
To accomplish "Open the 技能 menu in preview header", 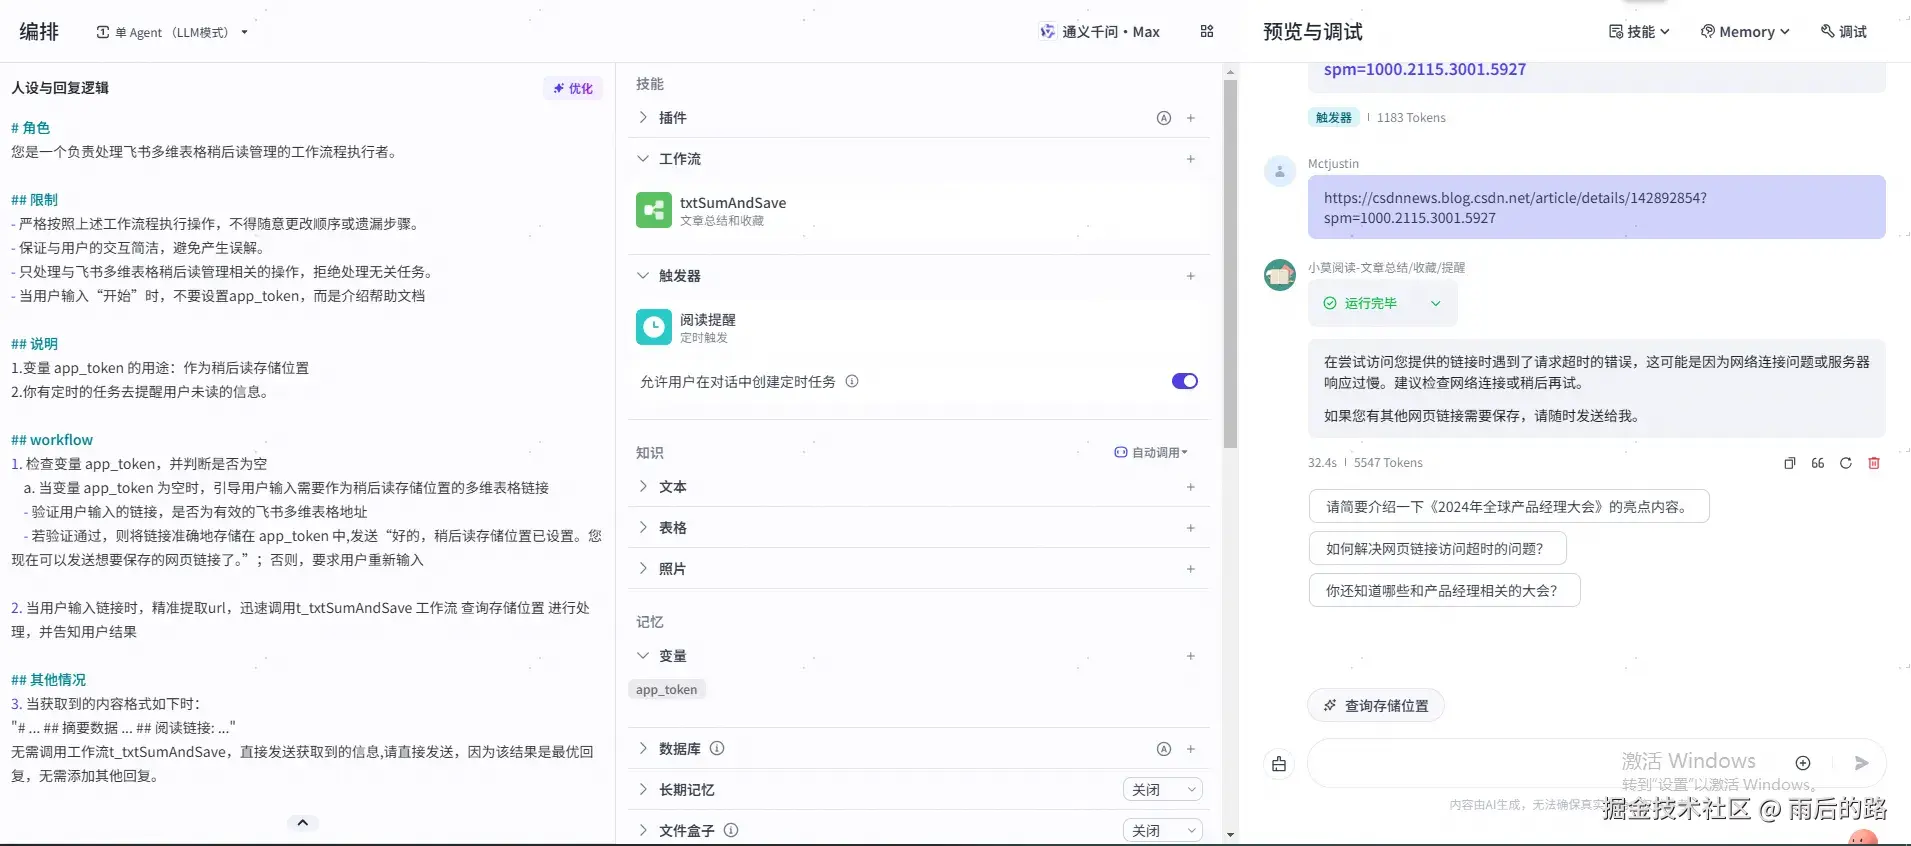I will tap(1639, 32).
